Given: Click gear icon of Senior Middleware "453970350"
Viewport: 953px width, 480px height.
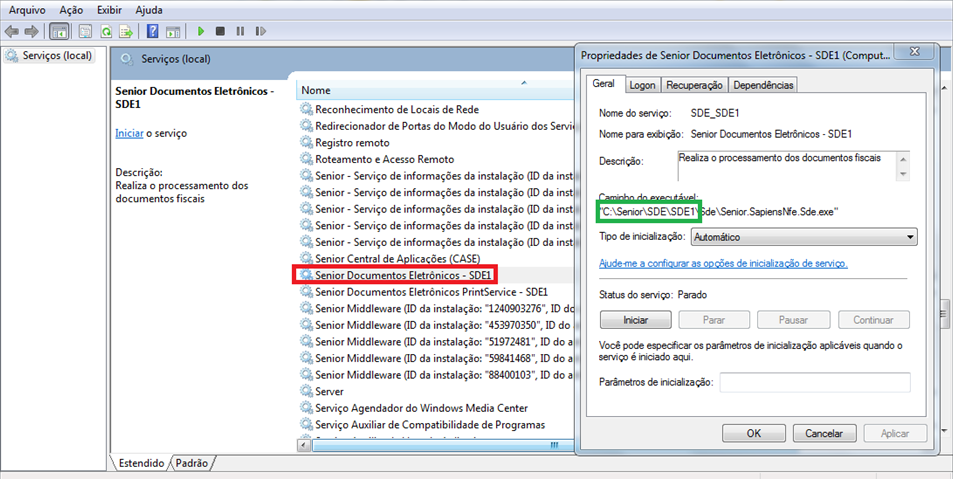Looking at the screenshot, I should (306, 325).
